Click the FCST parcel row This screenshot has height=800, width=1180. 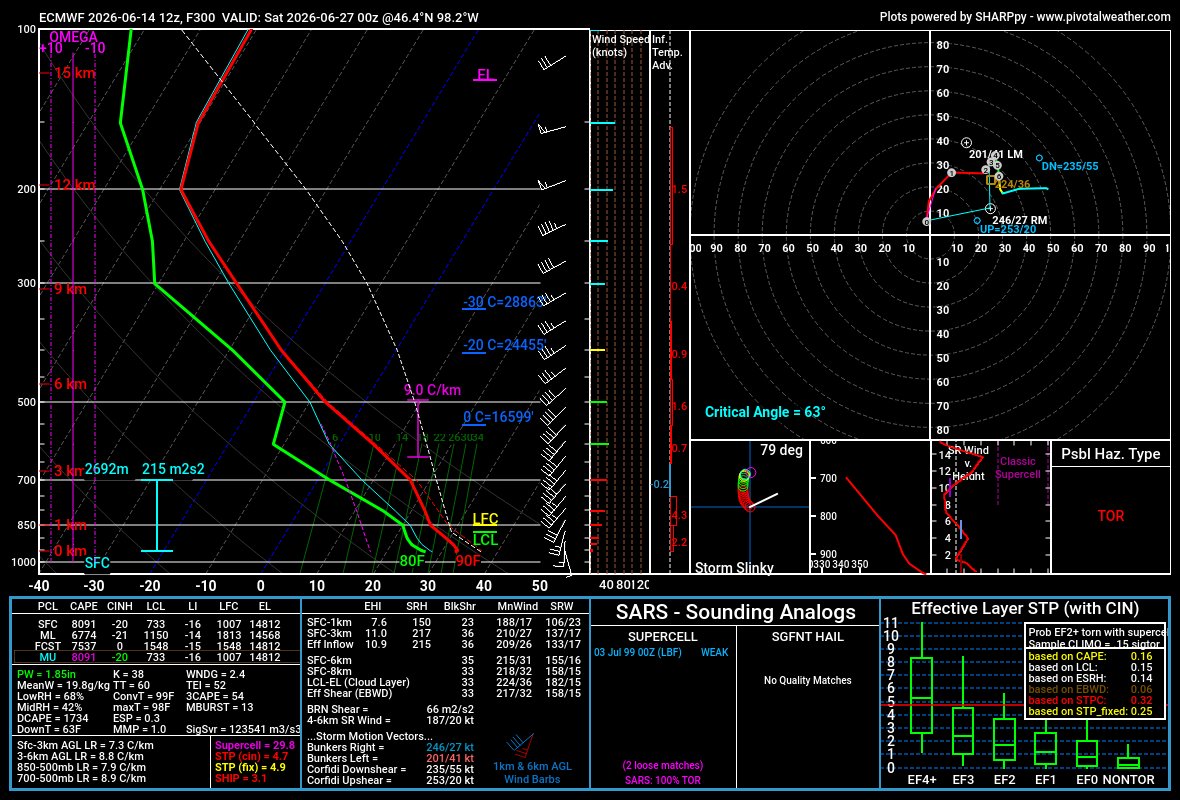[x=156, y=646]
